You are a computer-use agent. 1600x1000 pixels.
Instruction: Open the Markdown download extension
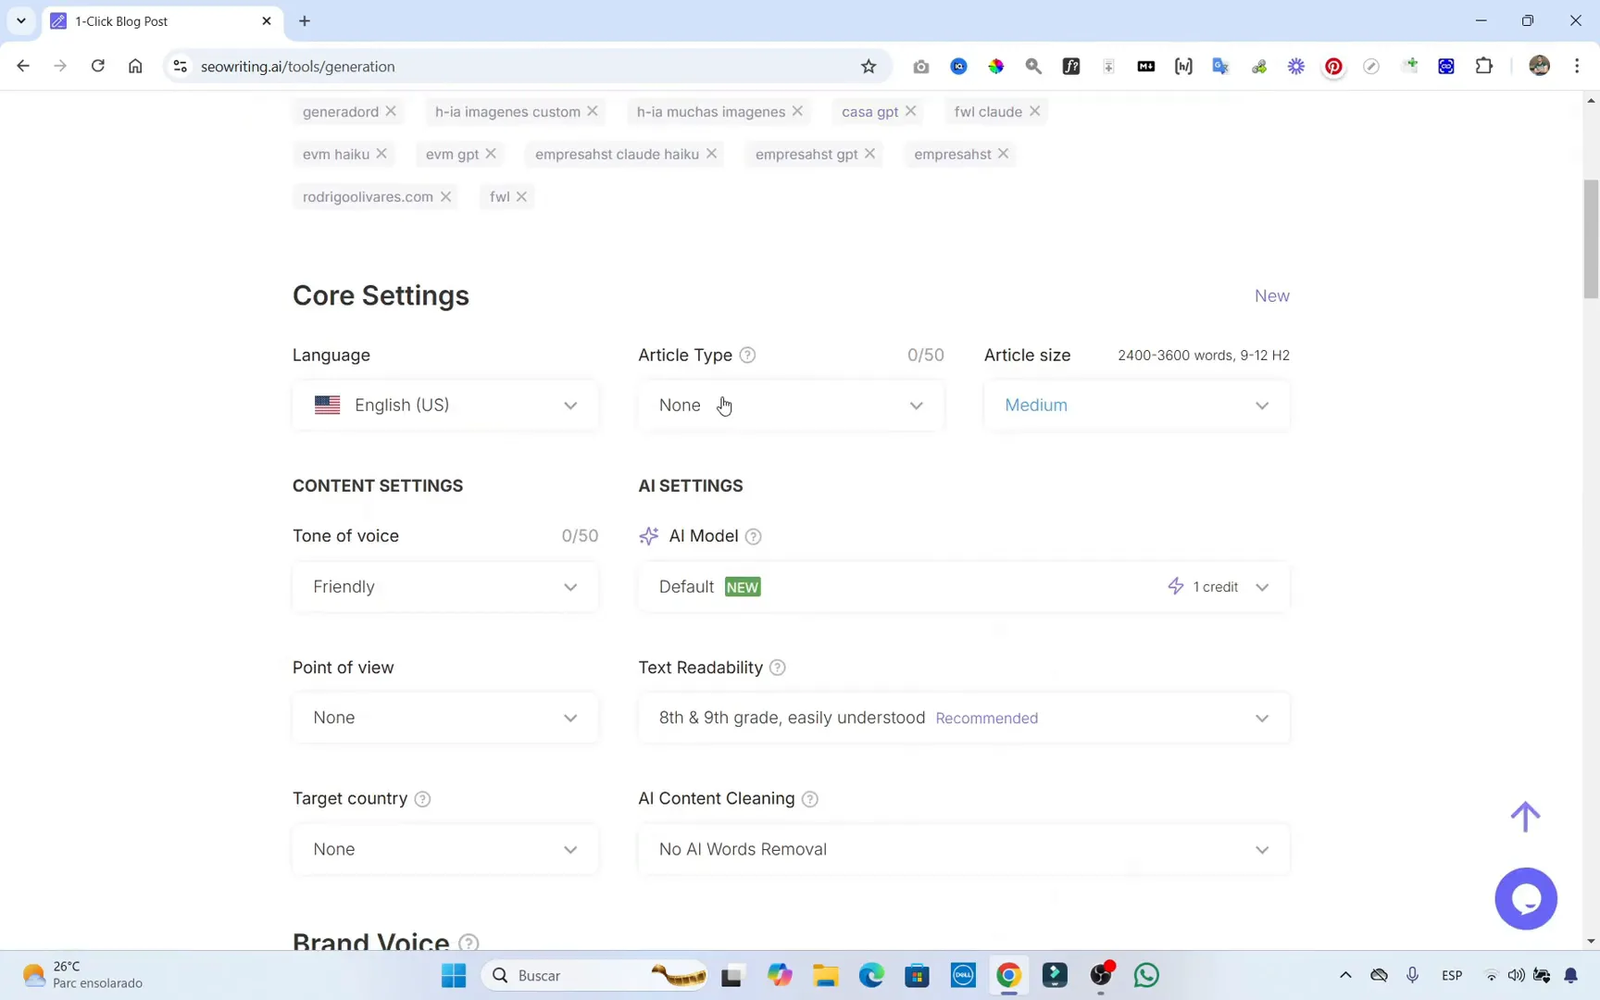(x=1146, y=66)
